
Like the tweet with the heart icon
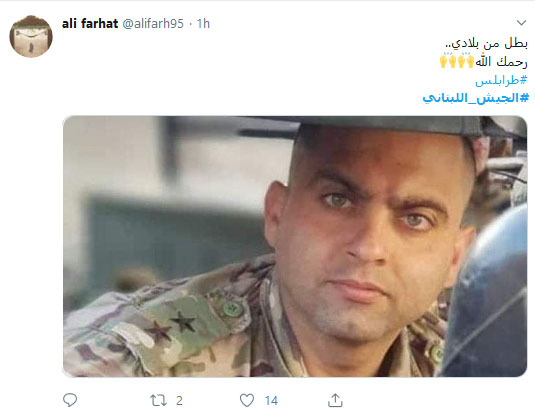(247, 400)
